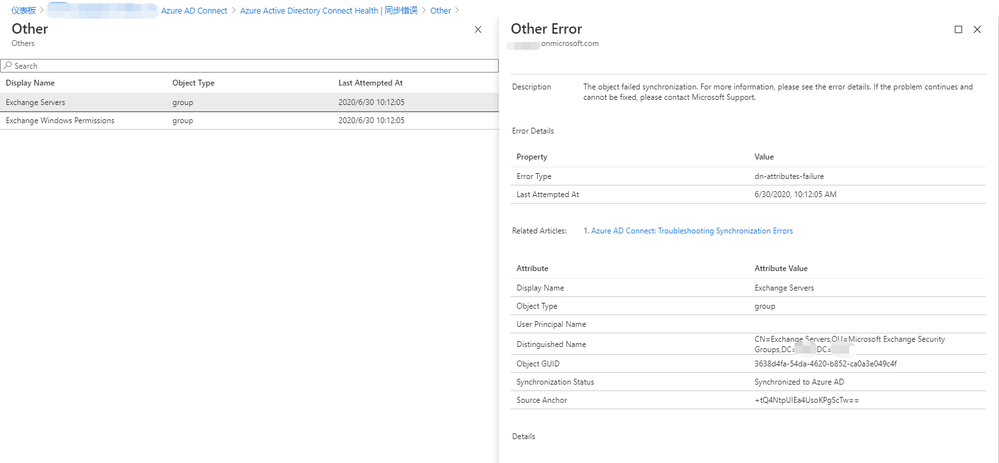This screenshot has width=999, height=463.
Task: Click the dn-attributes-failure error type value
Action: tap(789, 176)
